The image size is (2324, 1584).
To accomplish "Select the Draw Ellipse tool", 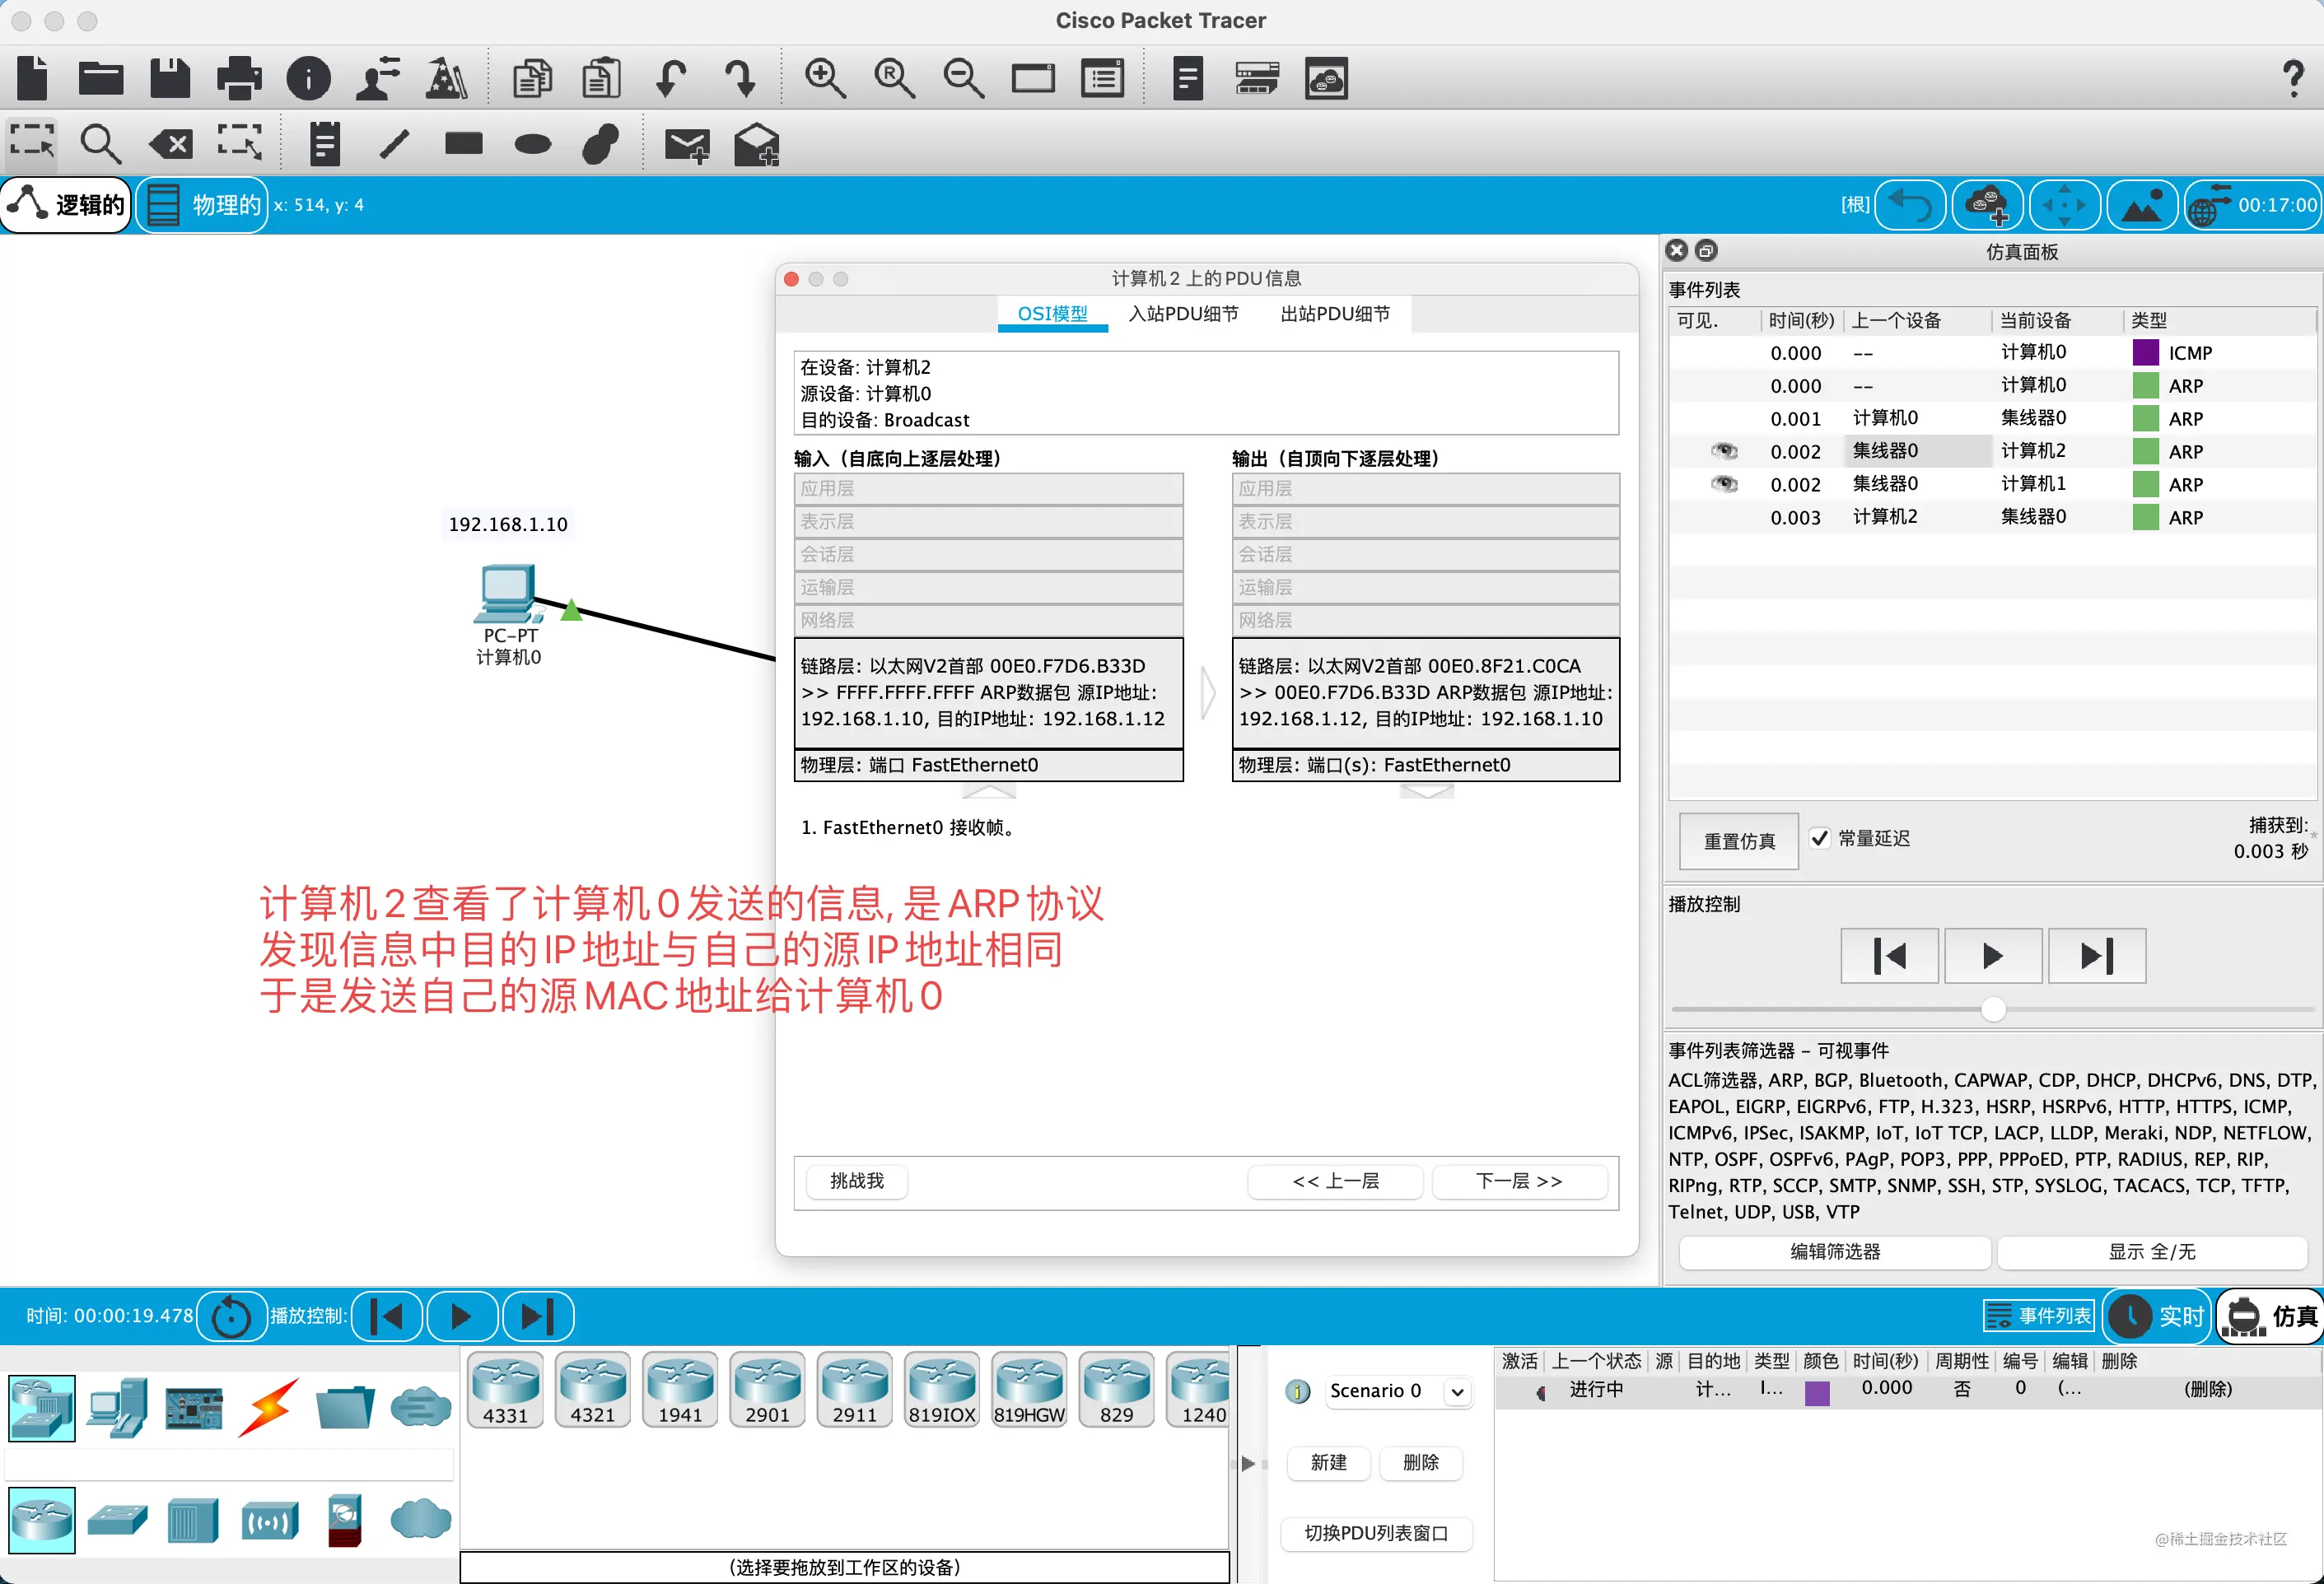I will [532, 144].
